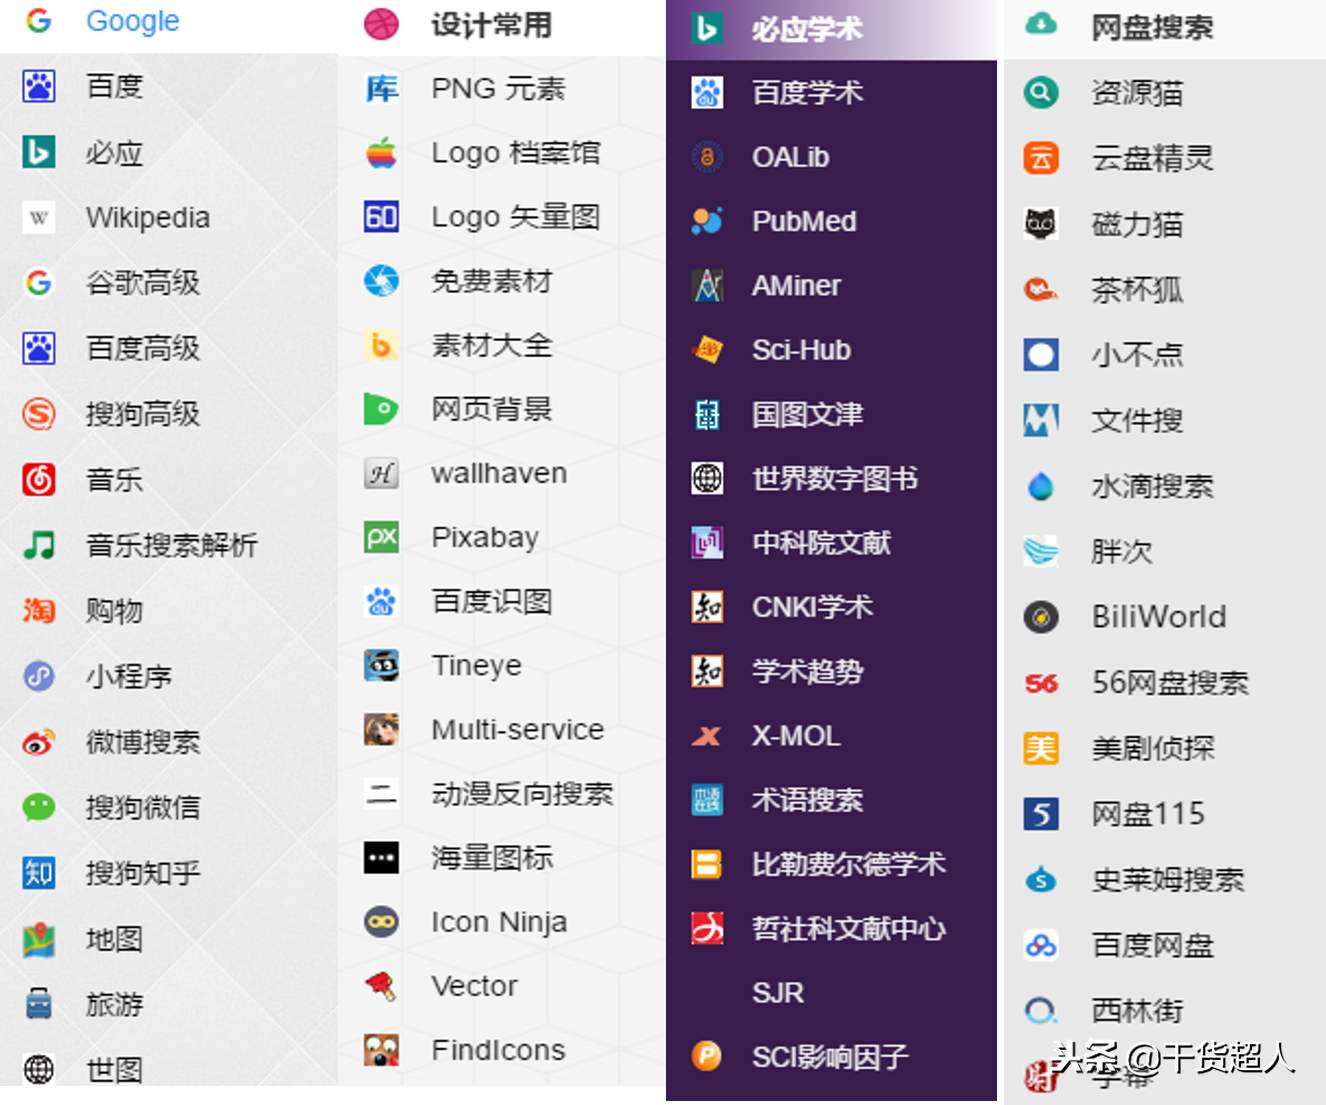Click the 淘 shopping icon

[x=39, y=610]
